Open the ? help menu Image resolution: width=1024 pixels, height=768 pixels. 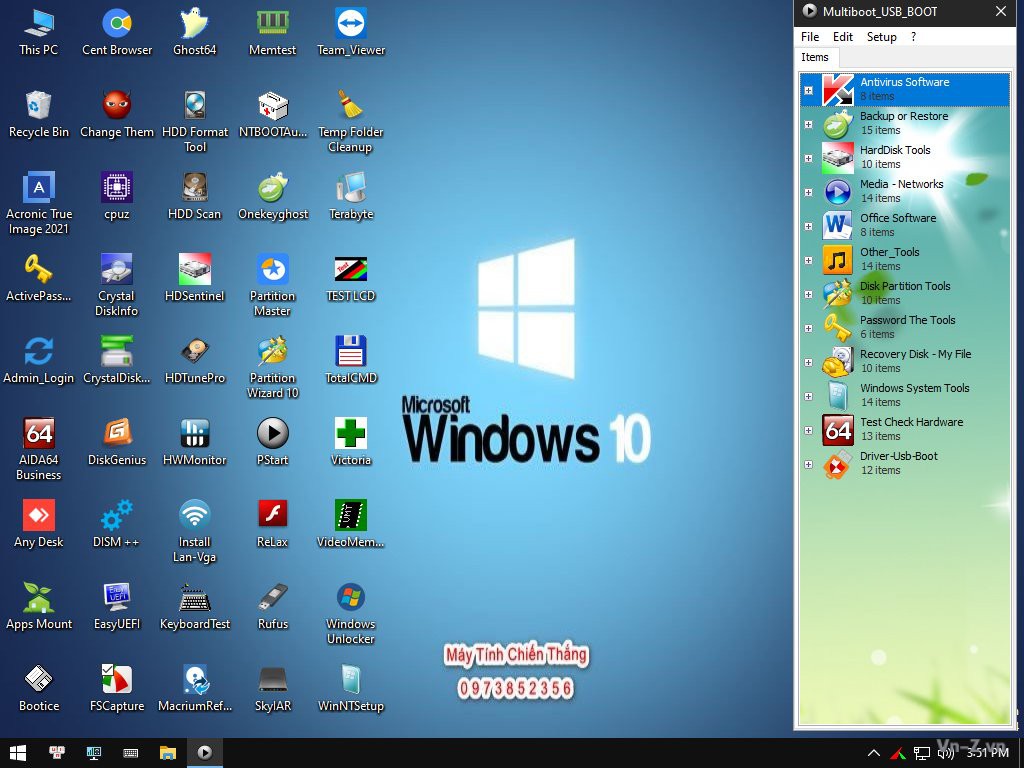913,37
